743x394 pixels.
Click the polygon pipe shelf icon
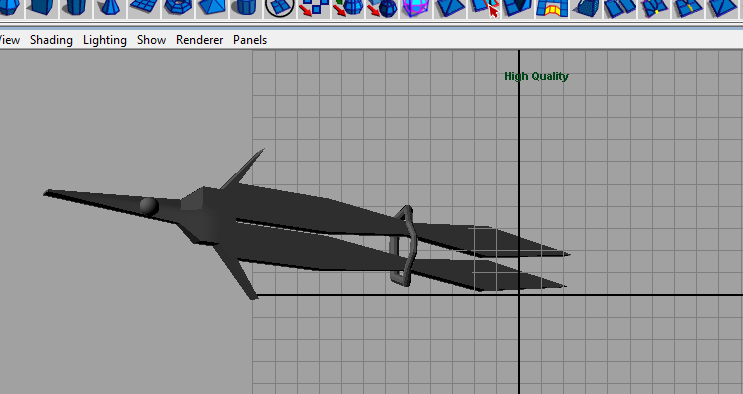[246, 8]
